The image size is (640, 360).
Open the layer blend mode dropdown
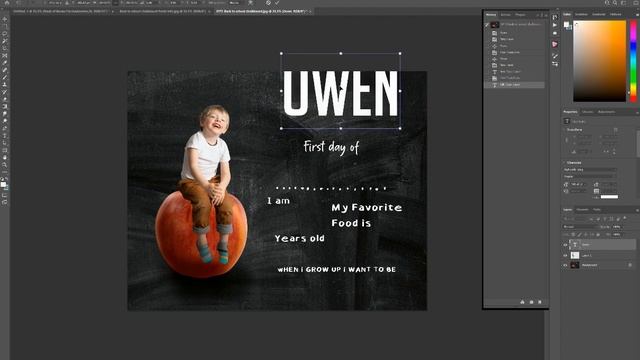[x=580, y=227]
